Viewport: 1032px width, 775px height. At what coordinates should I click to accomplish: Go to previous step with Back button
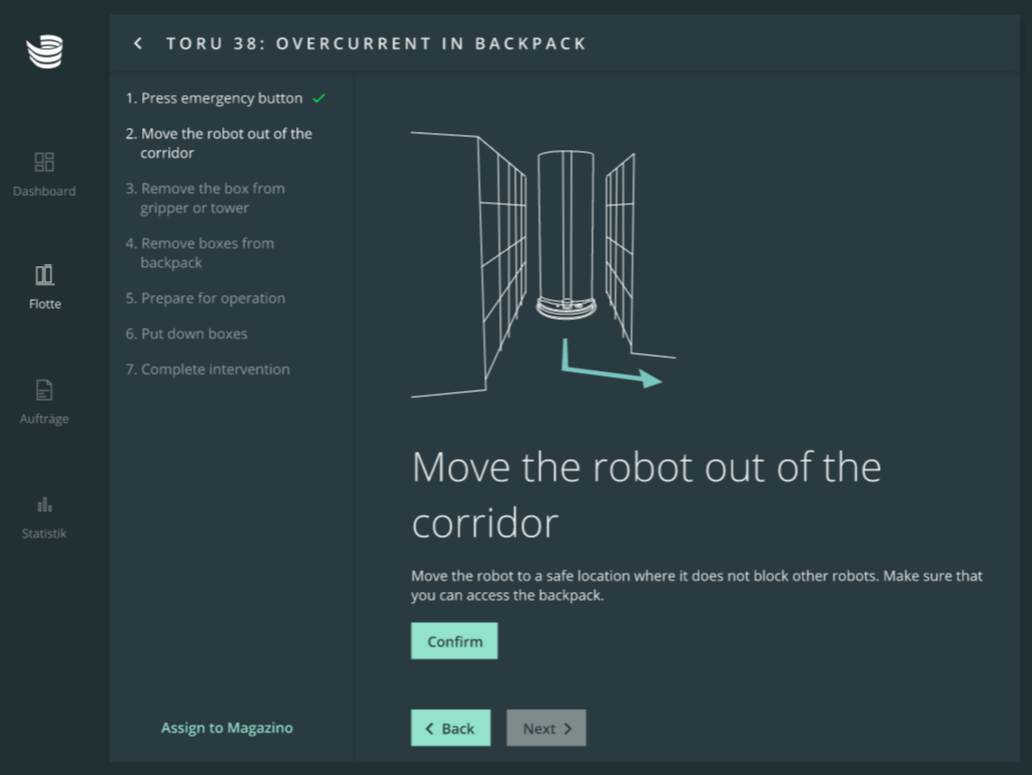coord(450,728)
